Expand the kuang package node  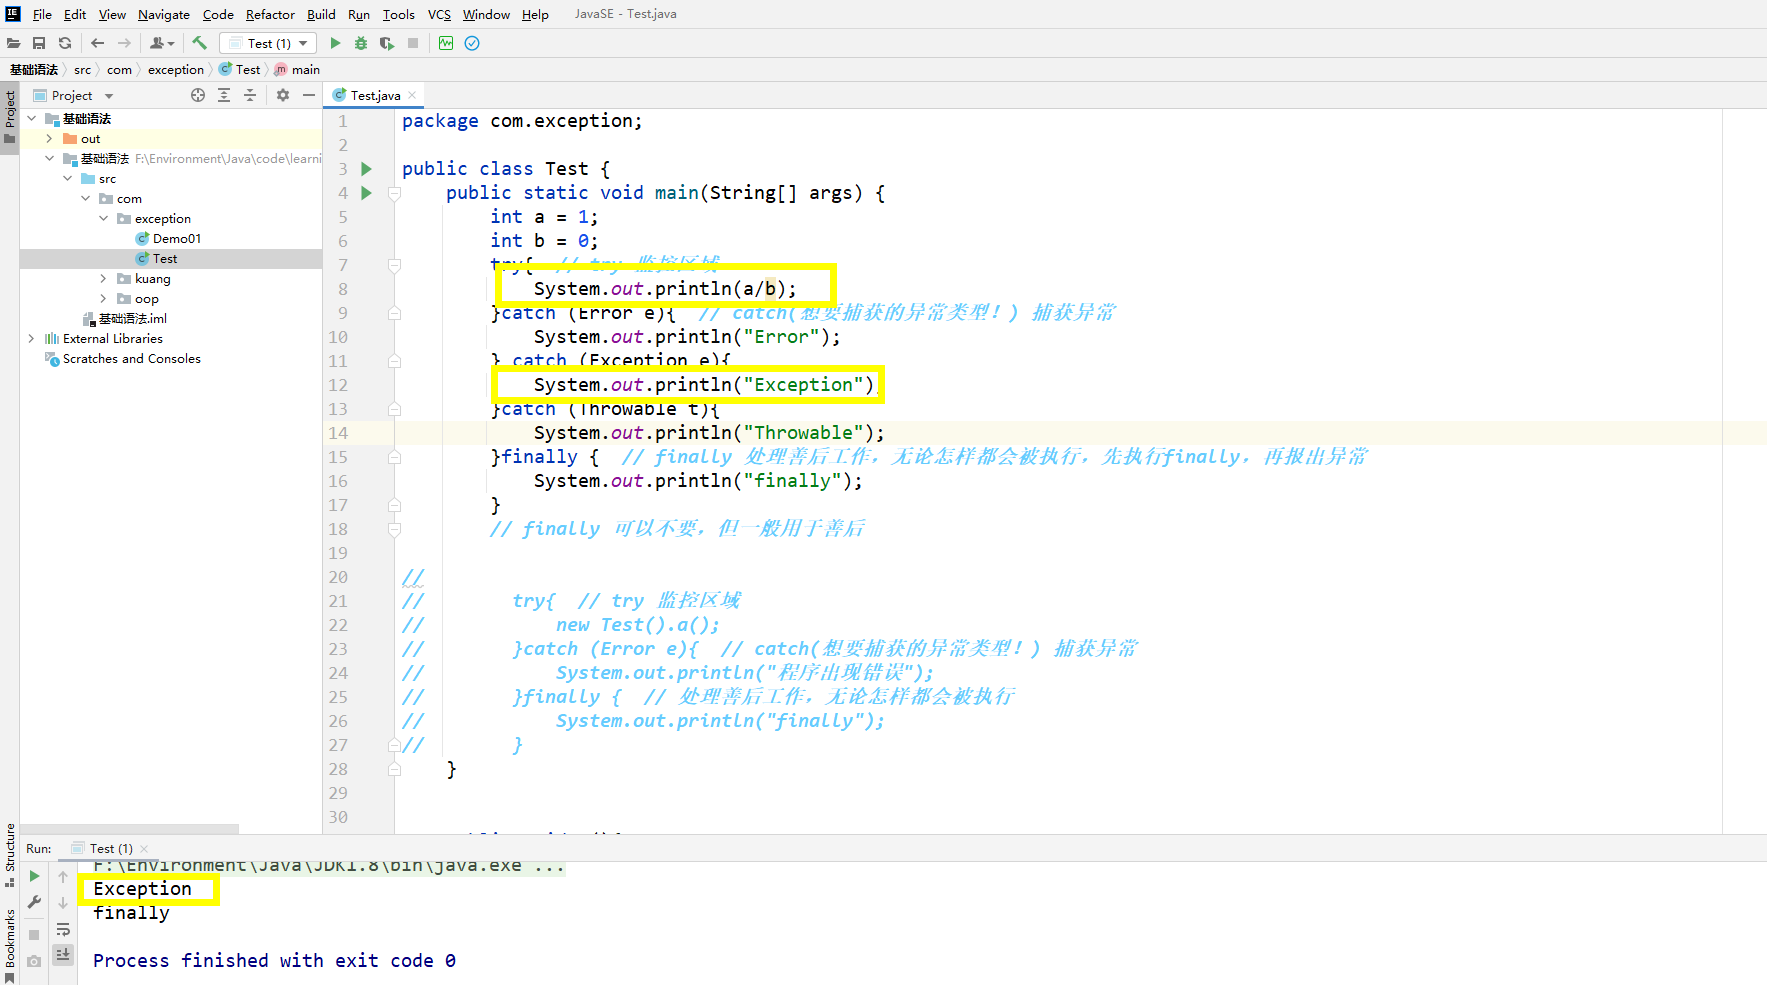pos(103,279)
